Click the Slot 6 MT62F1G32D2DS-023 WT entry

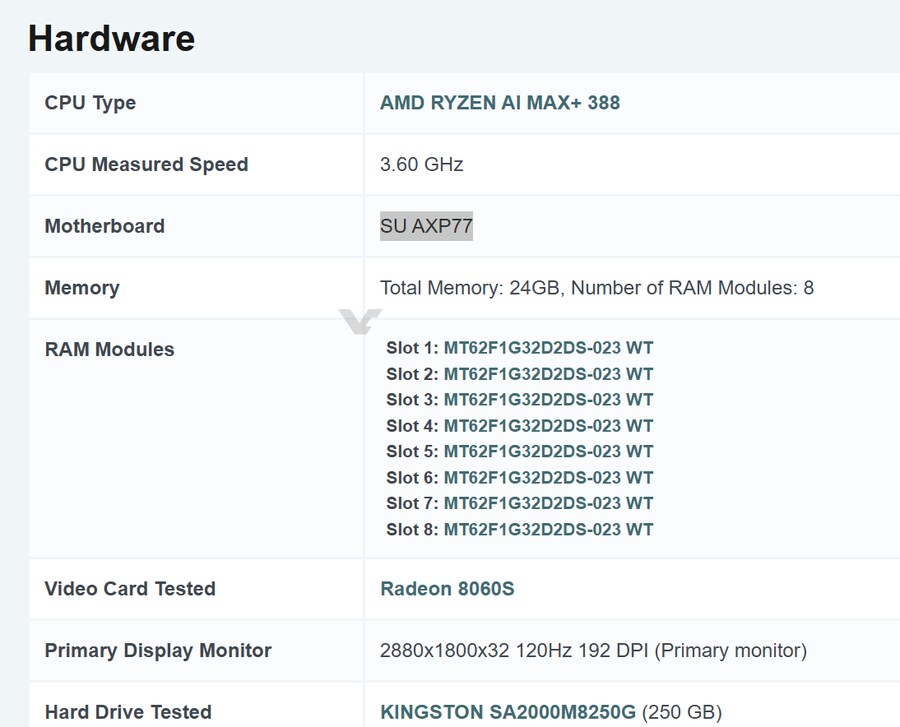(x=550, y=477)
